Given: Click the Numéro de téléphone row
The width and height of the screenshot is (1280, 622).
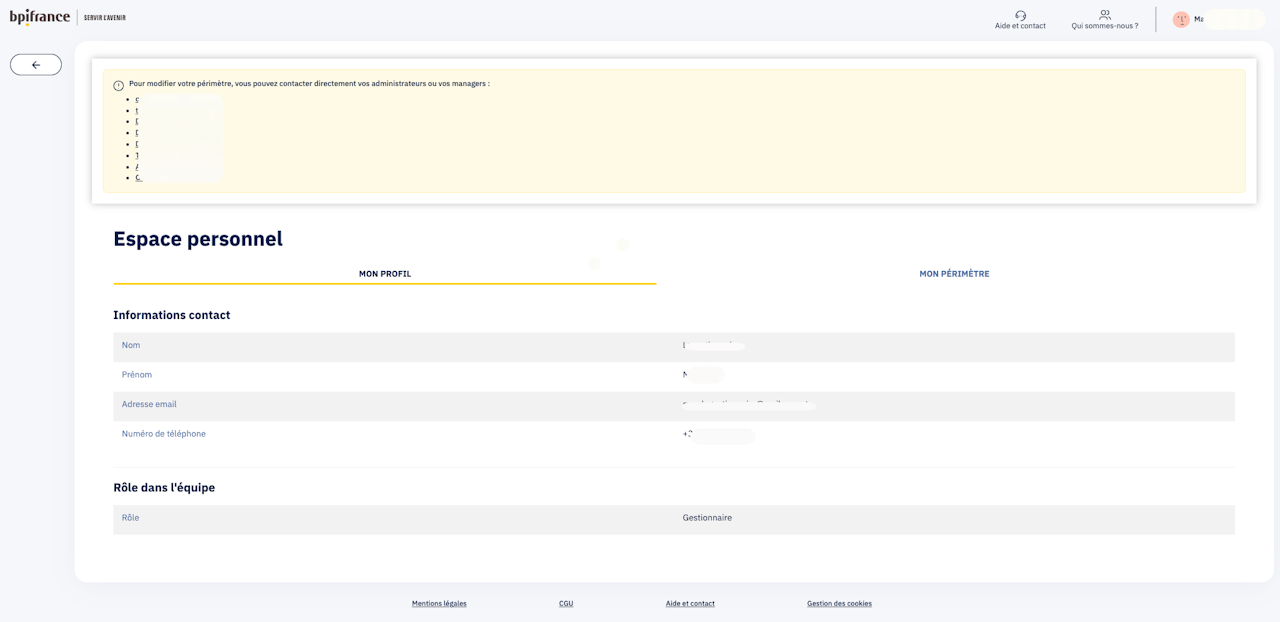Looking at the screenshot, I should coord(674,435).
